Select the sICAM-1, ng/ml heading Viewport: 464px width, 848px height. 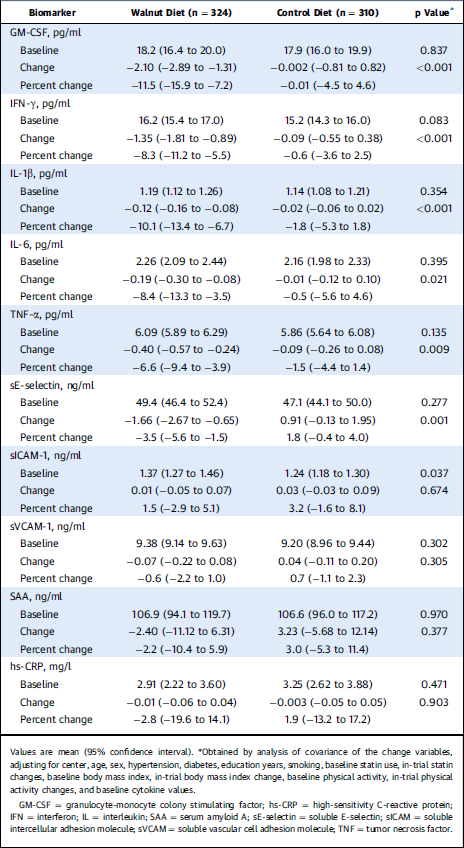click(x=43, y=456)
